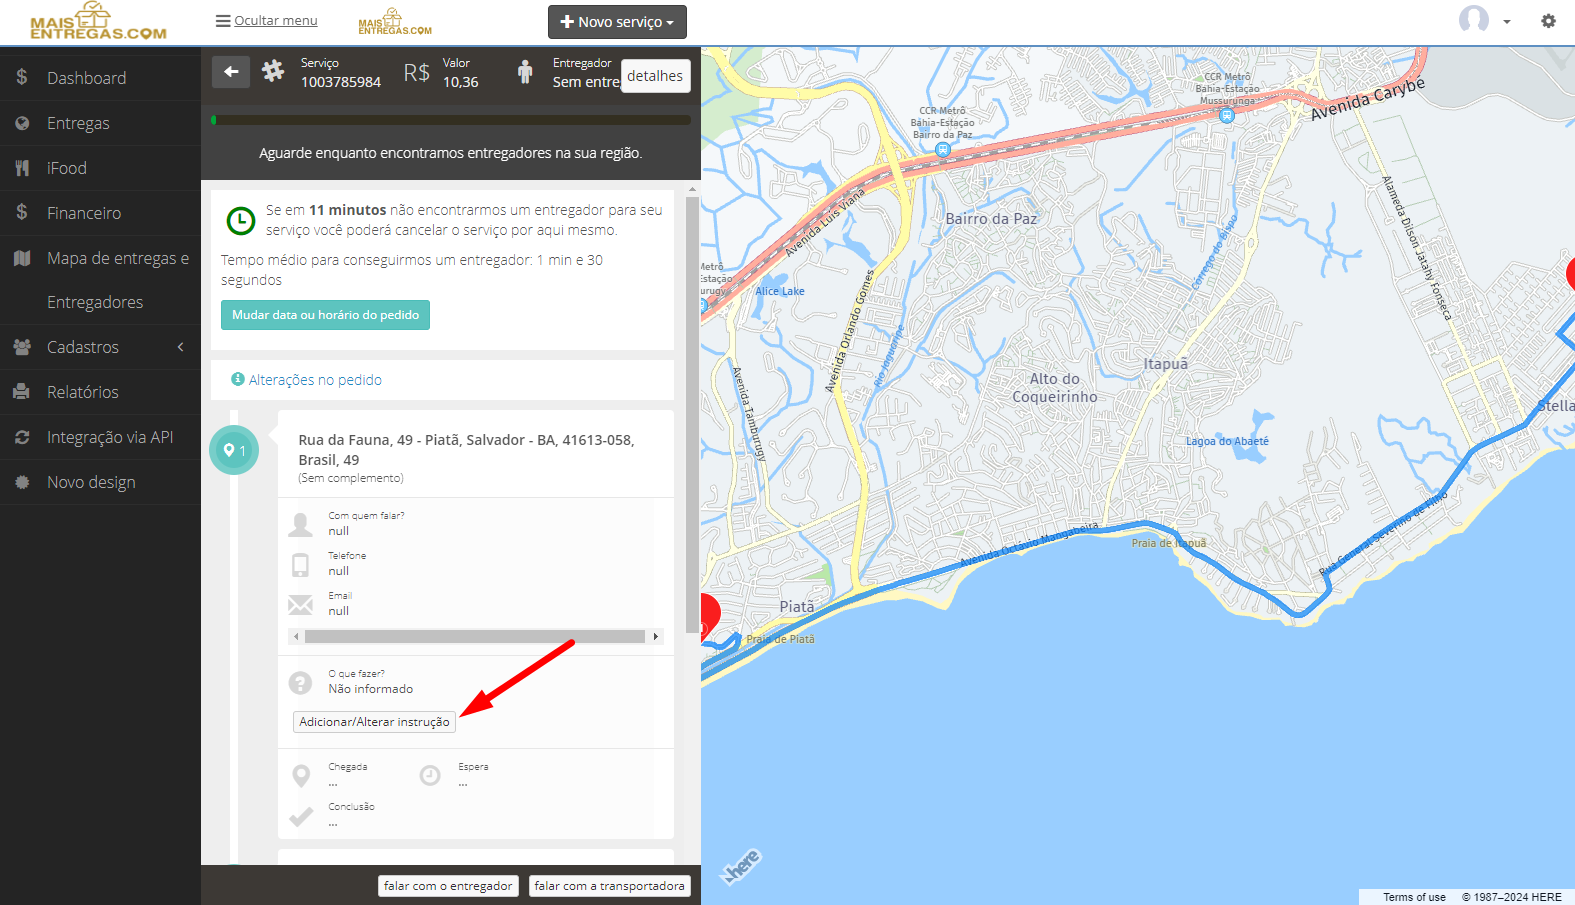Toggle Ocultar menu hamburger

(266, 20)
